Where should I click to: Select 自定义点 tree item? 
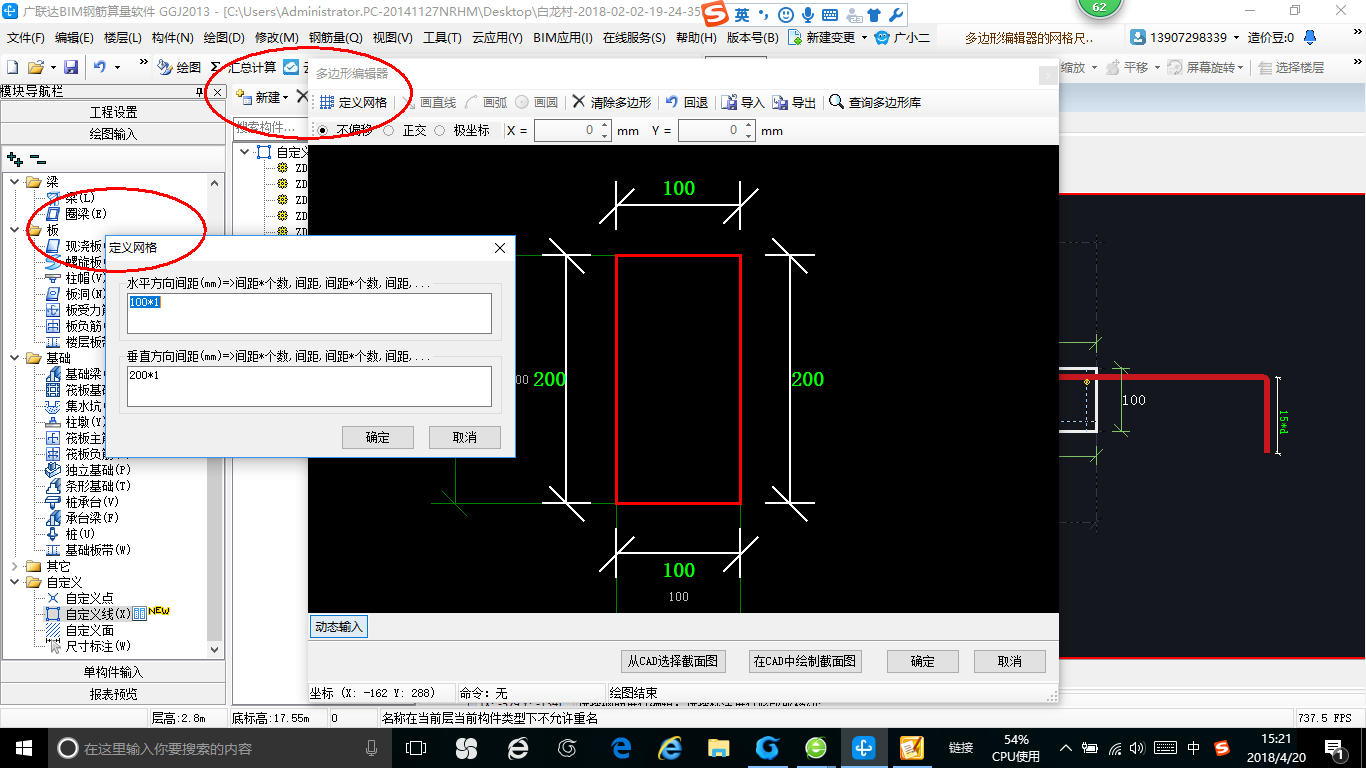tap(80, 598)
